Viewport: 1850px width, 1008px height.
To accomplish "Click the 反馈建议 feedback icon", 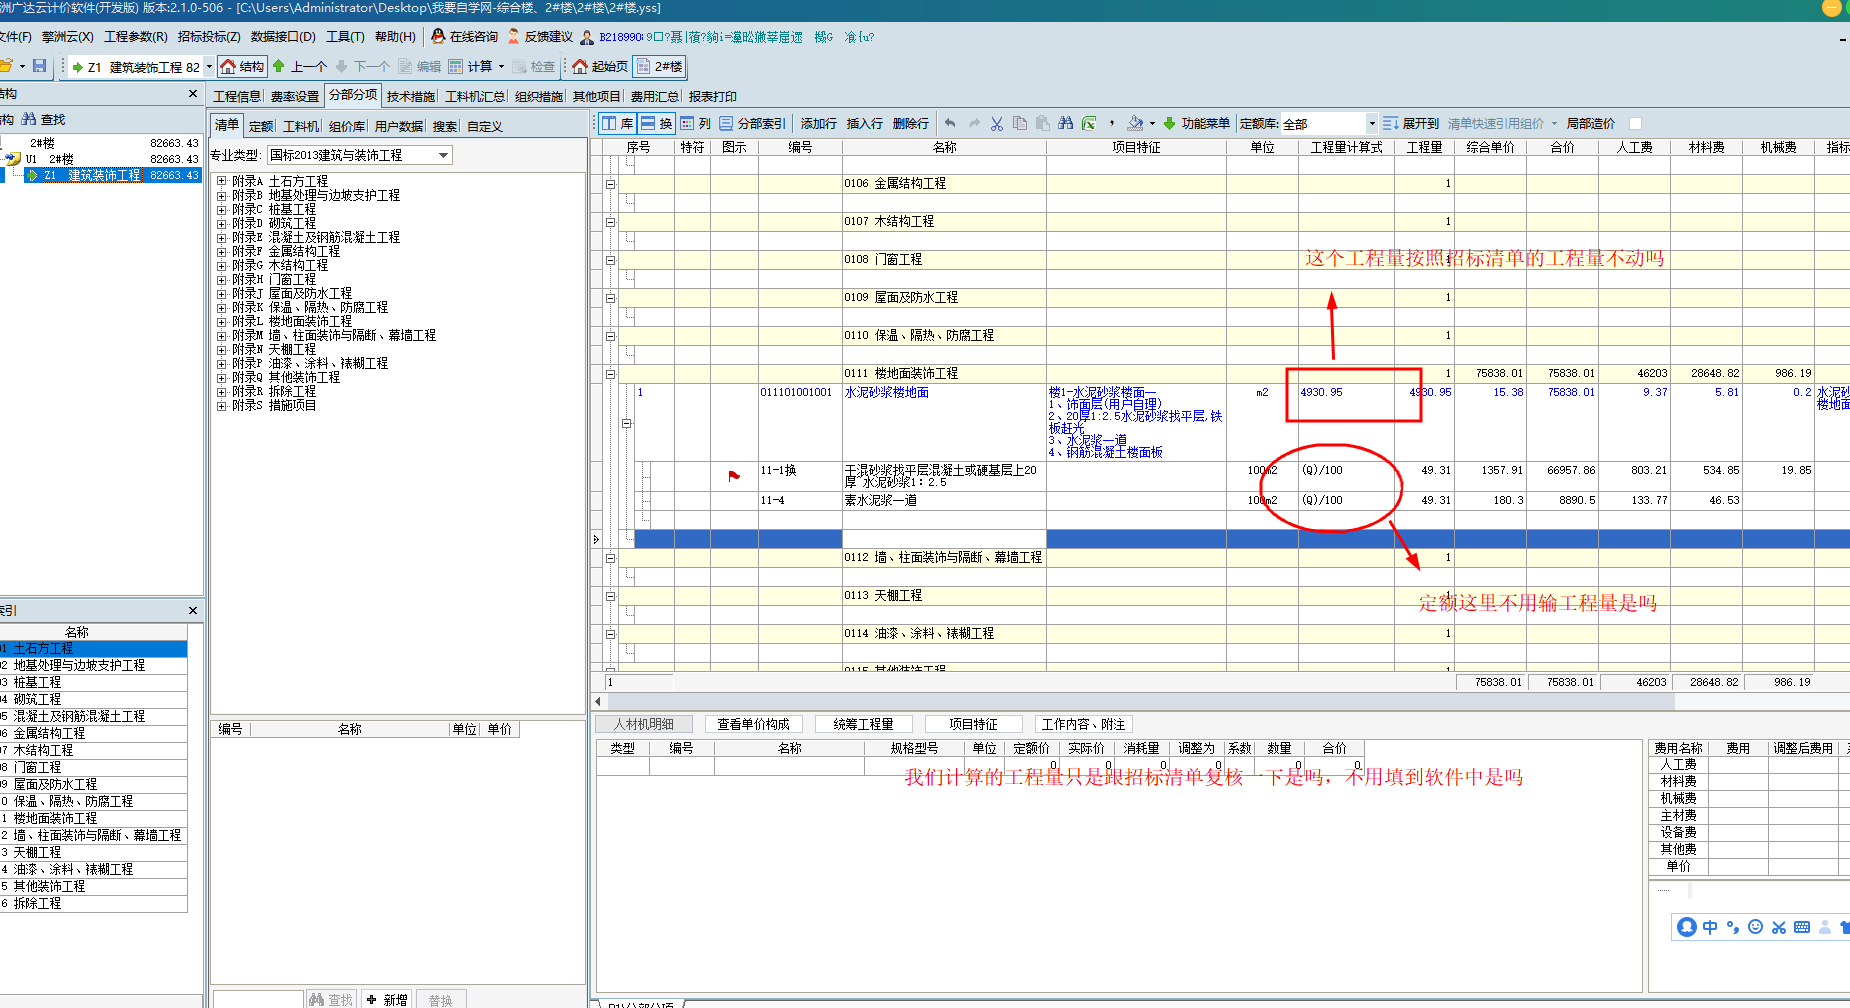I will (x=514, y=37).
